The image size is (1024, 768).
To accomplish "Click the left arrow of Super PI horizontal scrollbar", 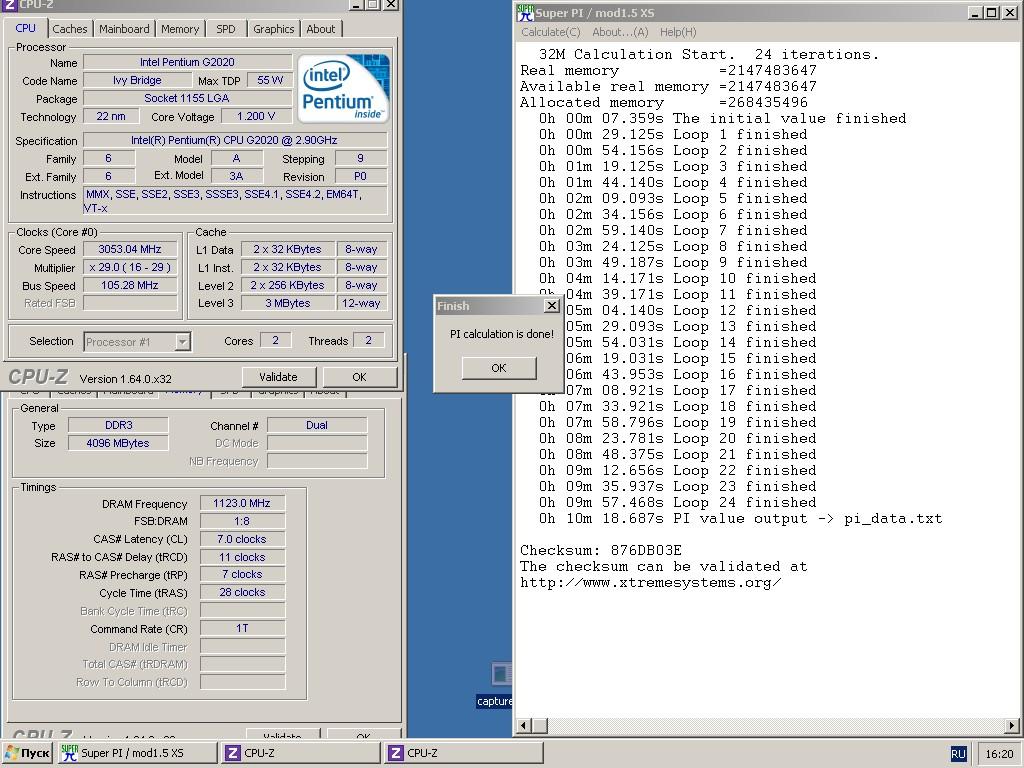I will click(524, 725).
